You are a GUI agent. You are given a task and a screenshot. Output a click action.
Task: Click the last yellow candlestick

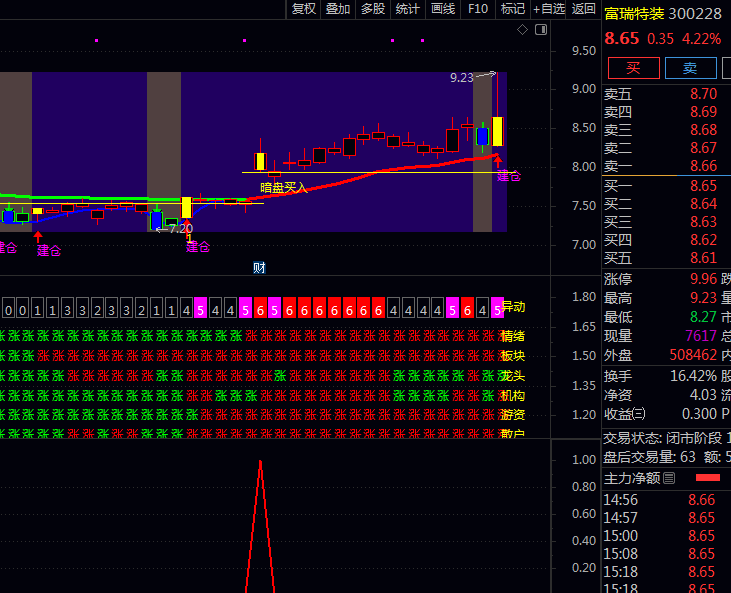[x=497, y=131]
